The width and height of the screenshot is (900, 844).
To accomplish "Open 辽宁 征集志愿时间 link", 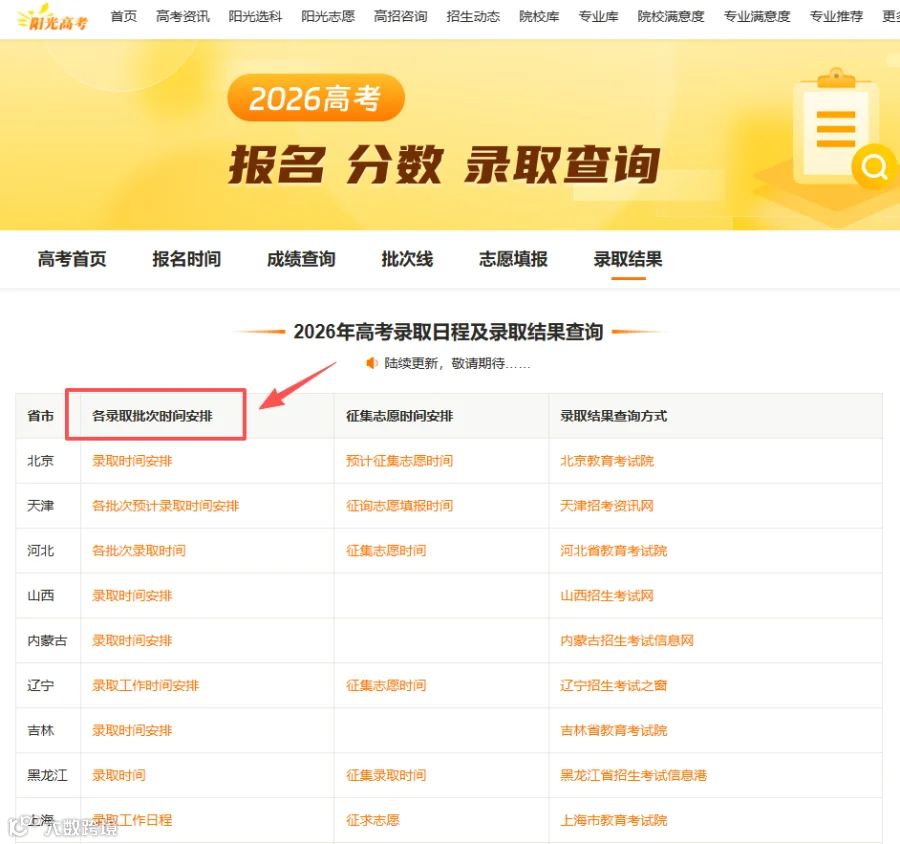I will (x=386, y=685).
